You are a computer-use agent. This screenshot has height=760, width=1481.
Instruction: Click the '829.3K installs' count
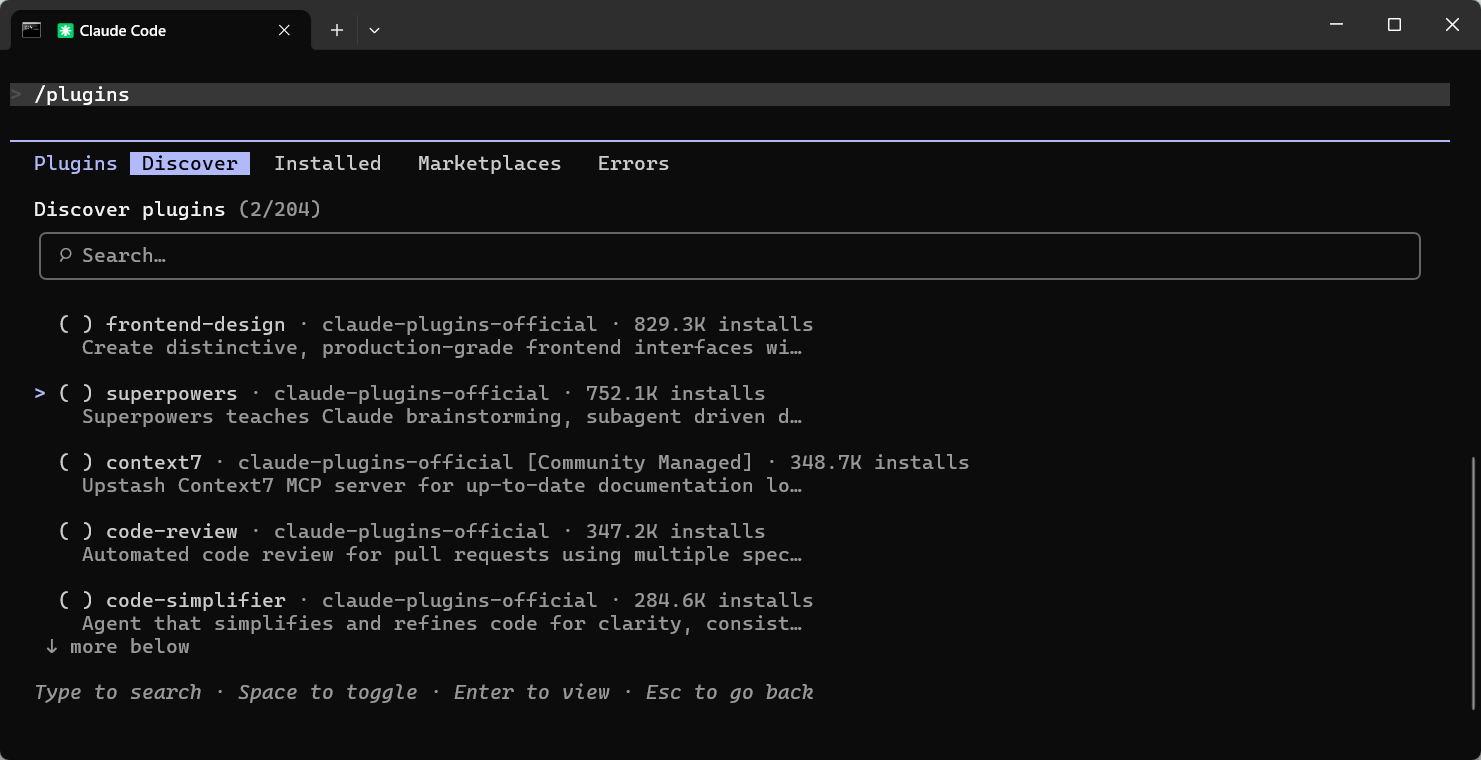(724, 324)
